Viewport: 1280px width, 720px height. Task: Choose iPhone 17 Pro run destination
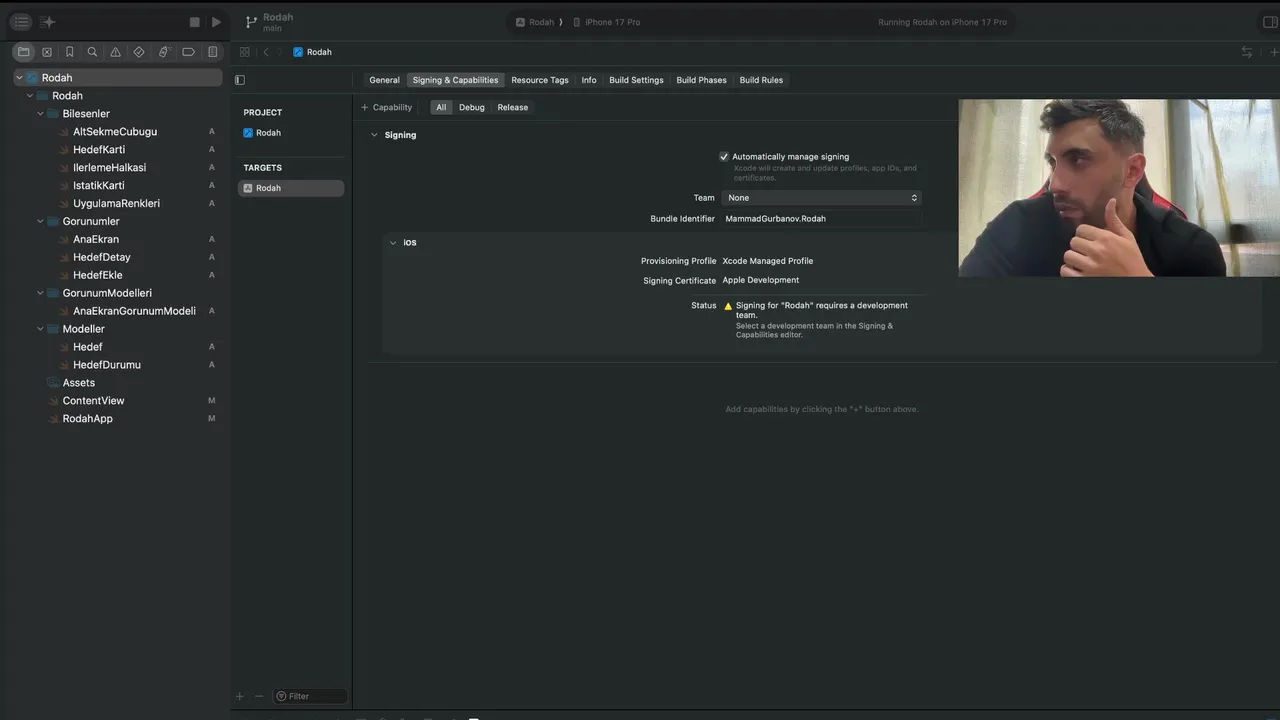607,22
